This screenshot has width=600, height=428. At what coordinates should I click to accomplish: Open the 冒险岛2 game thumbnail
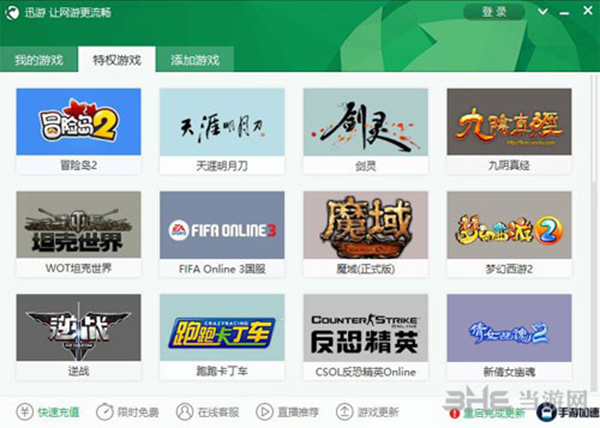[x=78, y=122]
